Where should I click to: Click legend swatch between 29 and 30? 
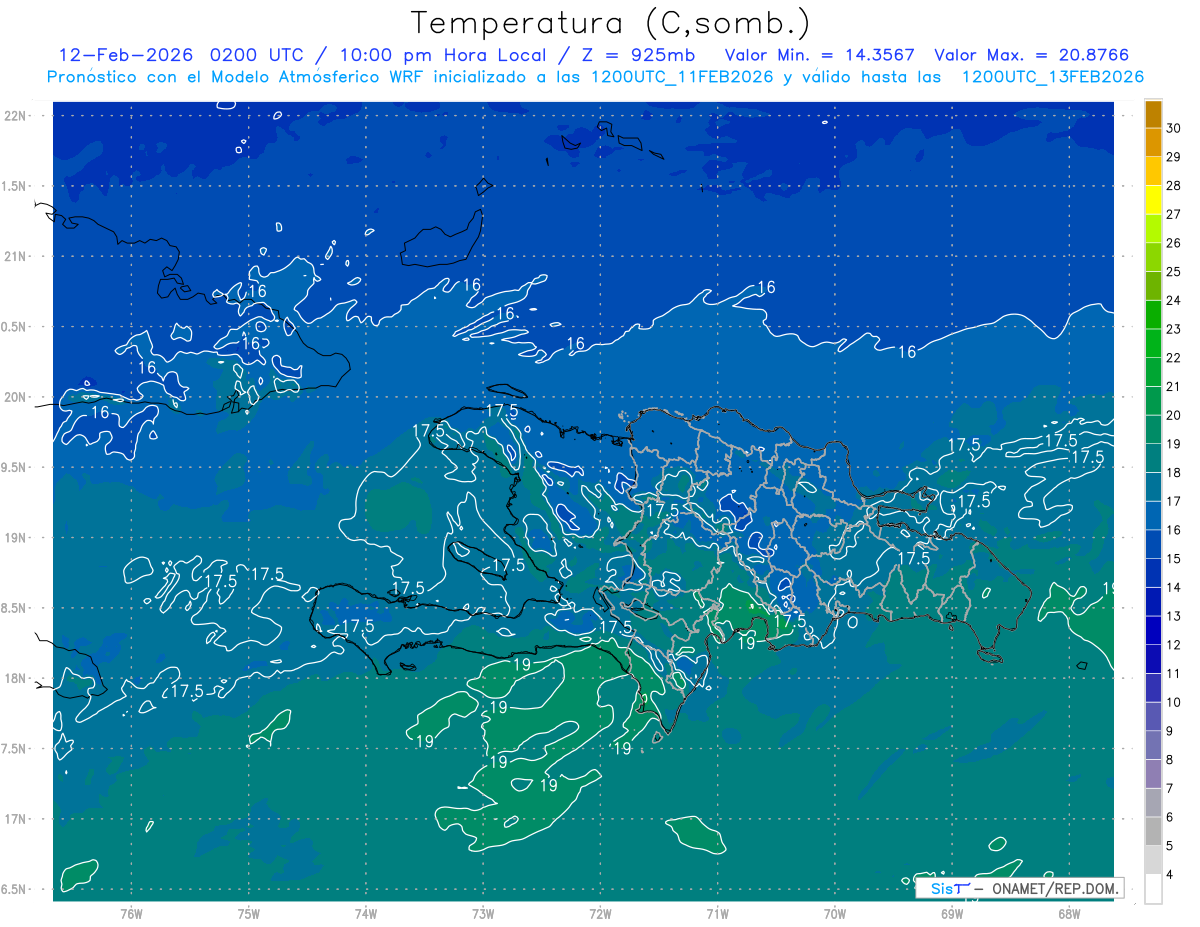(x=1153, y=142)
